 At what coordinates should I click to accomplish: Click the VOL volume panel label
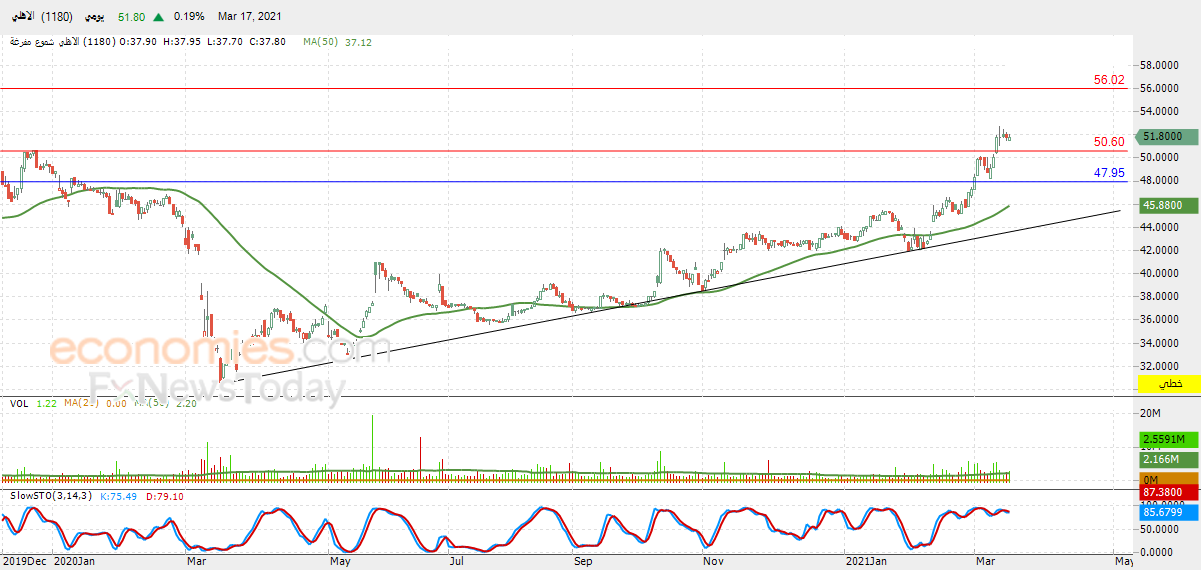(19, 403)
